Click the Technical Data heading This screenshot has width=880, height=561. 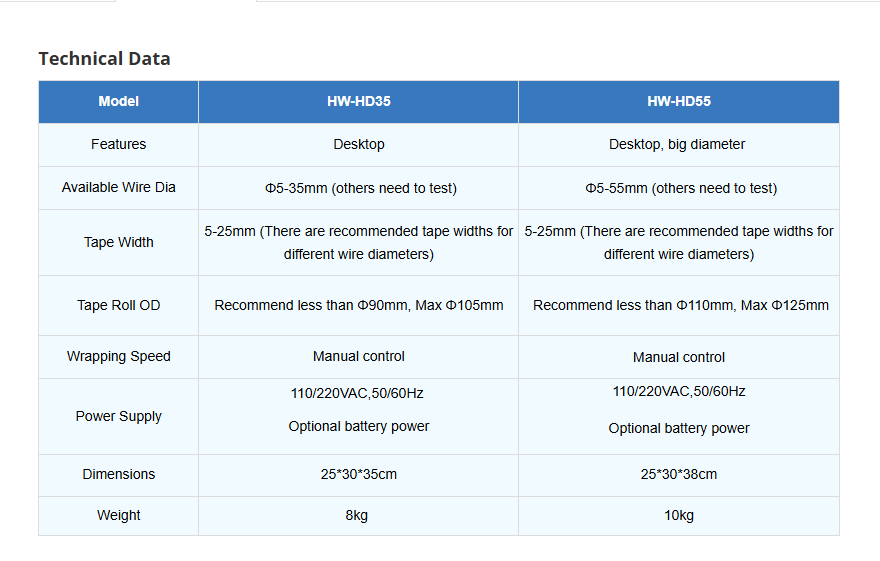[x=104, y=58]
